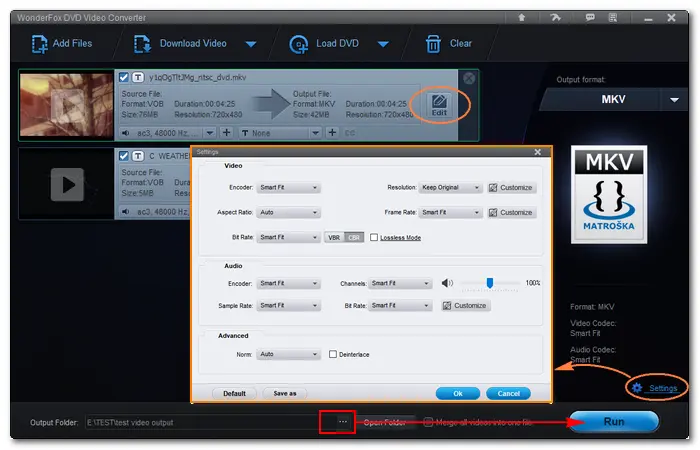Screen dimensions: 700x450
Task: Click Customize next to Frame Rate
Action: pos(511,212)
